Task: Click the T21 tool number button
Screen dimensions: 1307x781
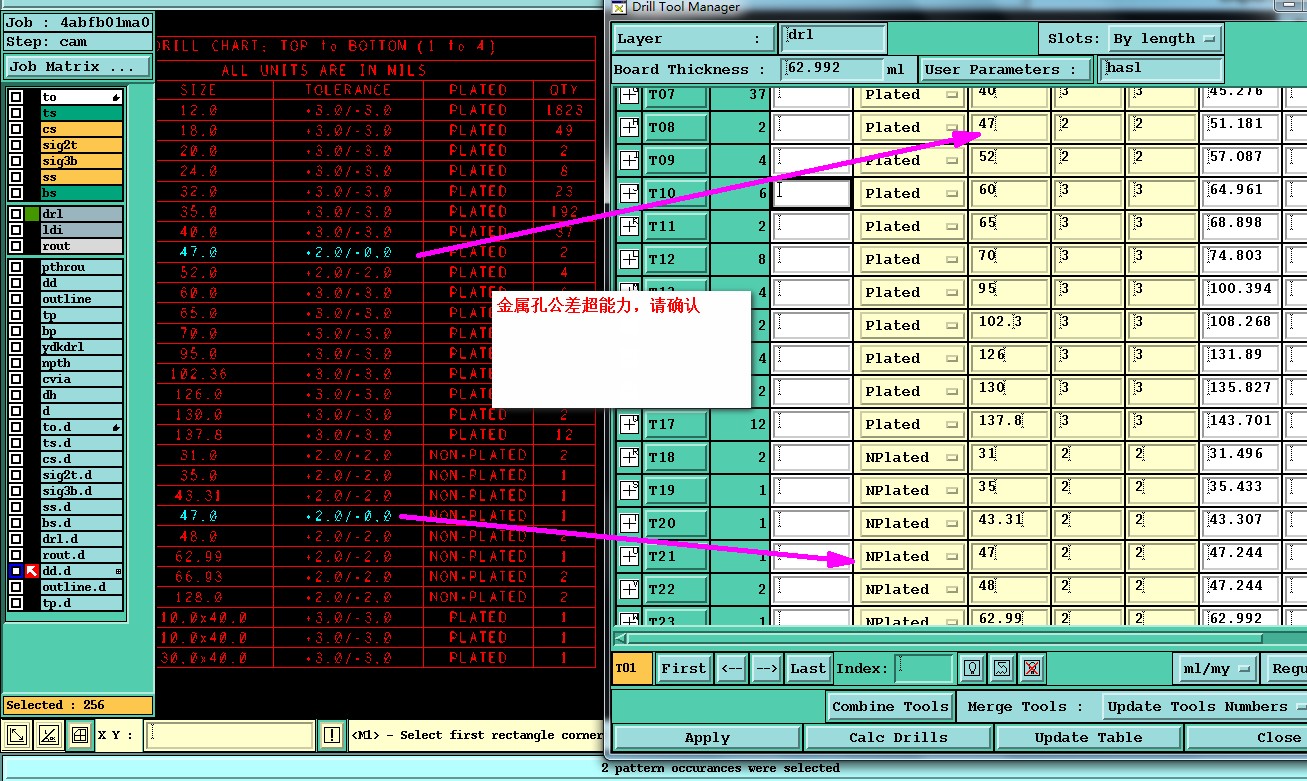Action: (676, 556)
